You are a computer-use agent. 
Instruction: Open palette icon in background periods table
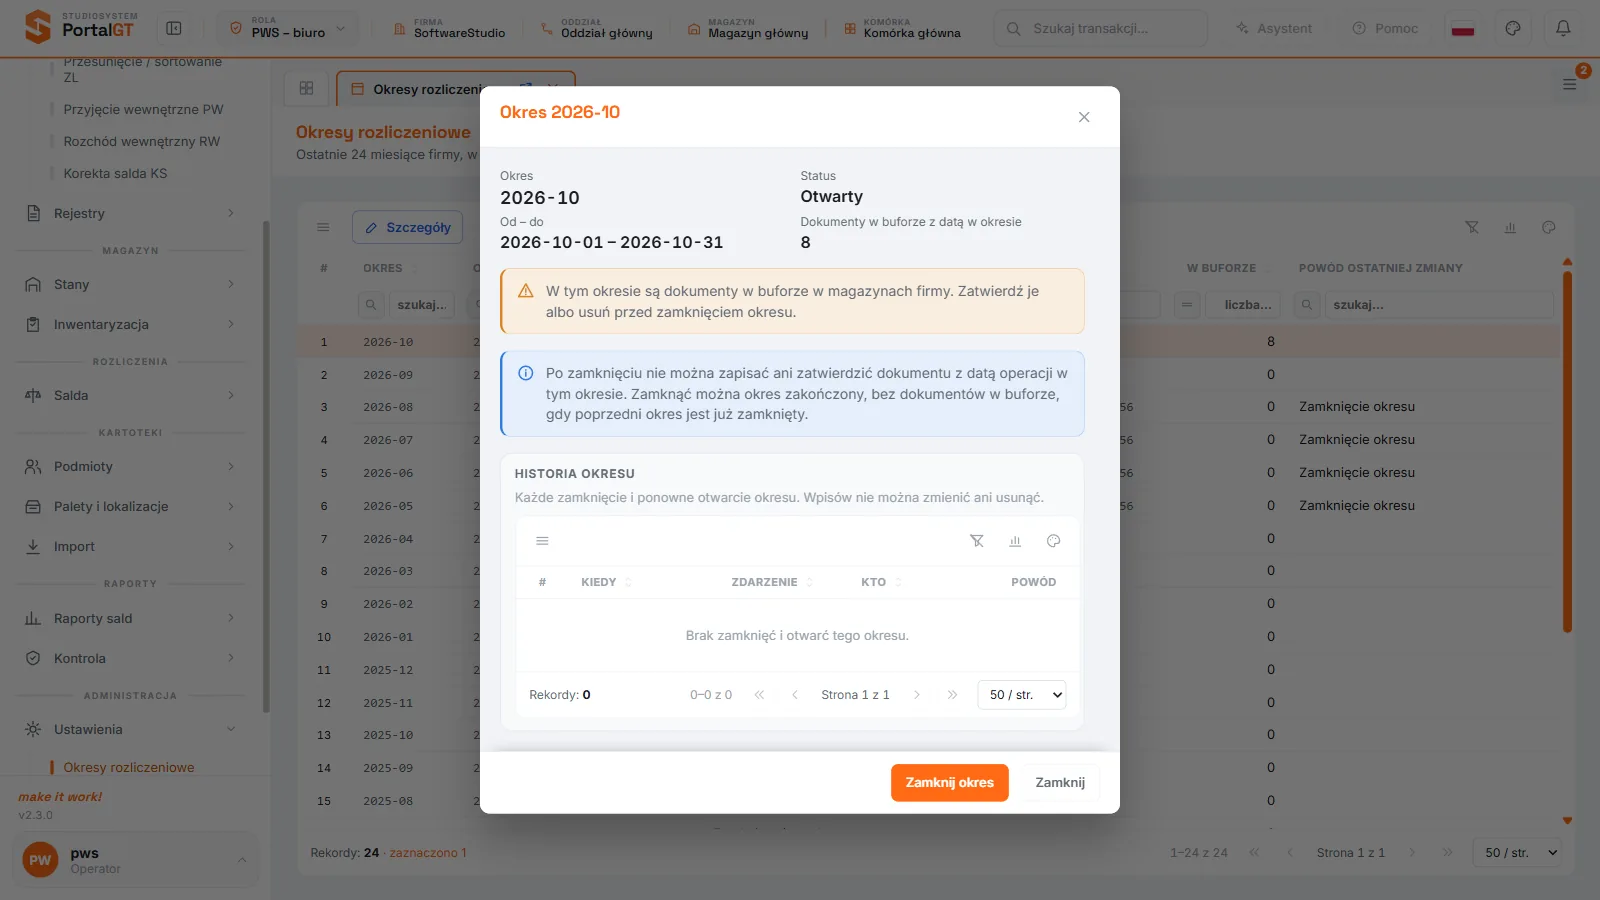click(x=1548, y=227)
